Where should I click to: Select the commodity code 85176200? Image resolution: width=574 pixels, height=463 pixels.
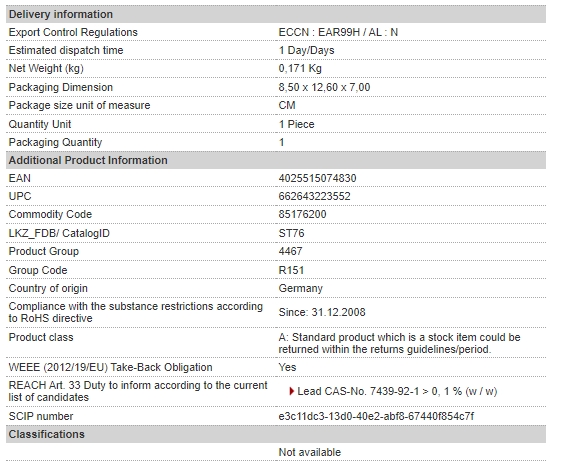tap(302, 214)
